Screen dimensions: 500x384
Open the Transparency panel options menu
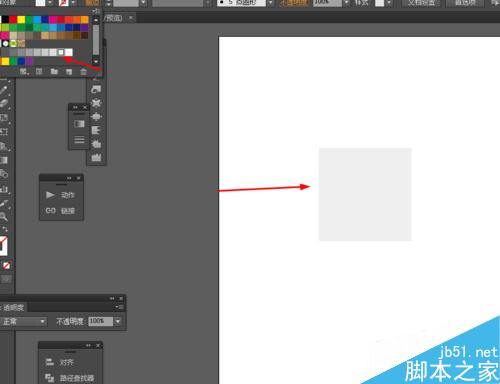coord(120,307)
